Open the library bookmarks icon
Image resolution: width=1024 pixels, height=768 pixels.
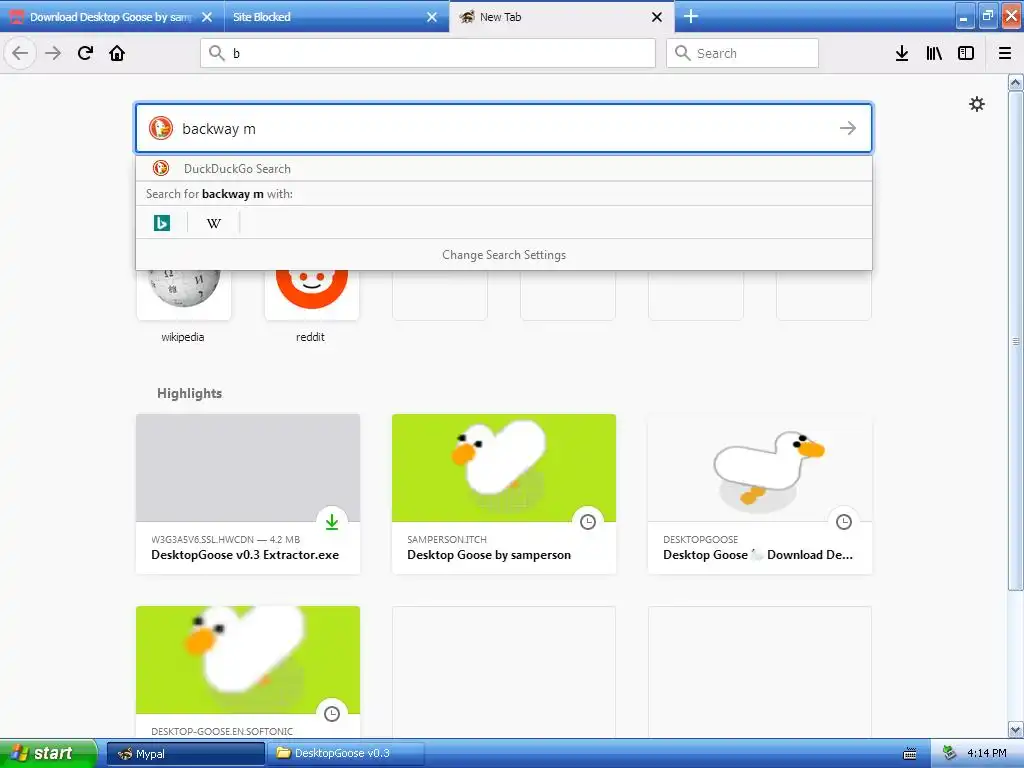coord(934,53)
